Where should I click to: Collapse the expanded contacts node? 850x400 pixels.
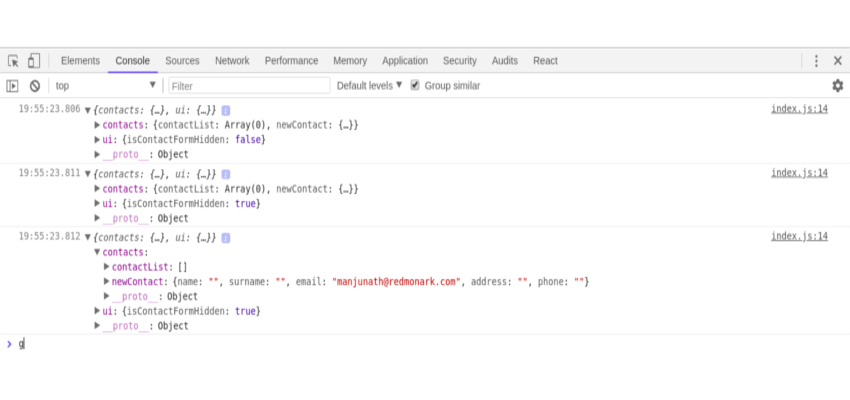98,253
